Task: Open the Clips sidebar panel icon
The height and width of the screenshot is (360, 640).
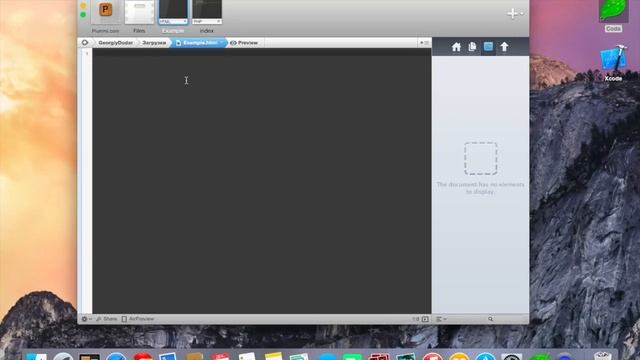Action: tap(472, 47)
